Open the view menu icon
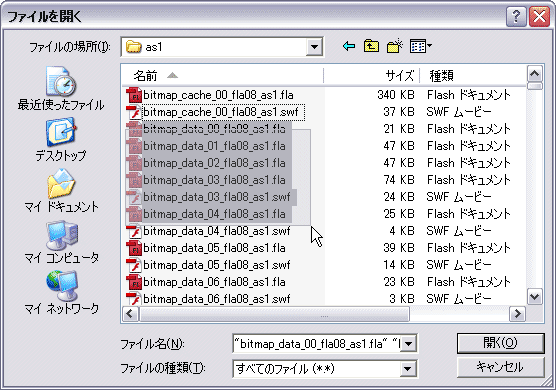Viewport: 556px width, 390px height. click(x=421, y=46)
